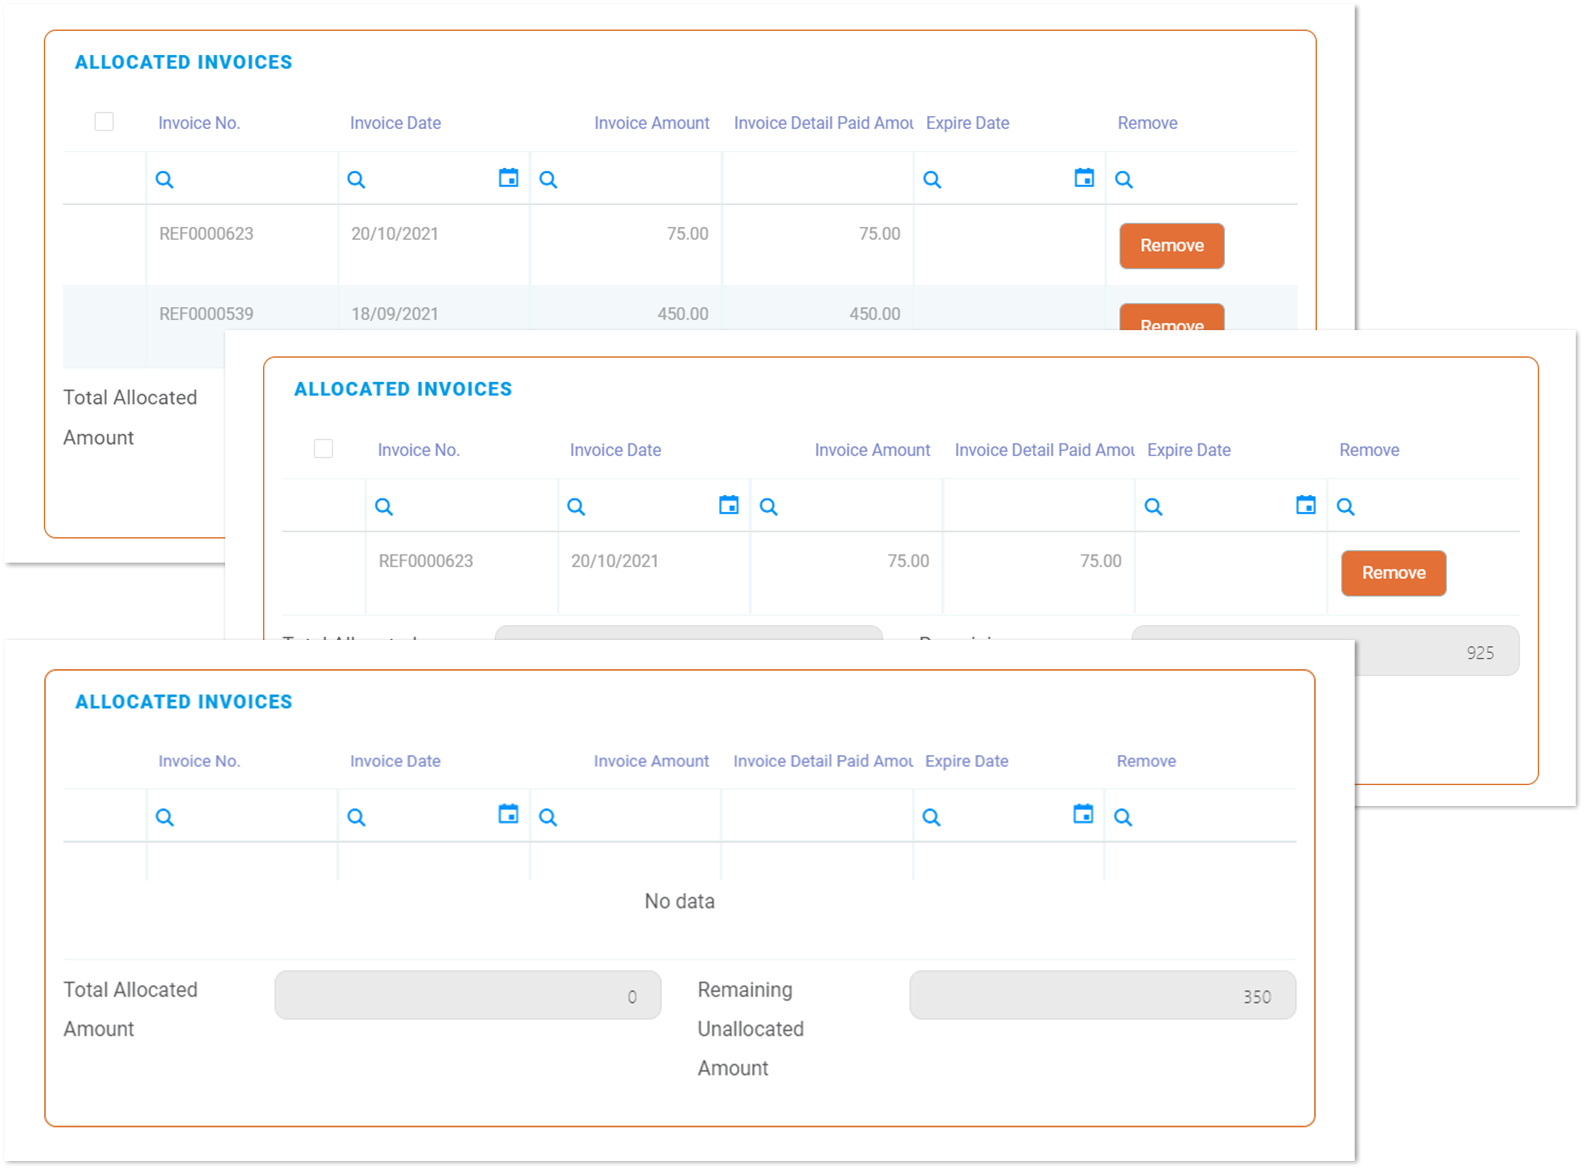This screenshot has height=1172, width=1587.
Task: Open Invoice Date calendar in the No data panel
Action: pyautogui.click(x=508, y=814)
